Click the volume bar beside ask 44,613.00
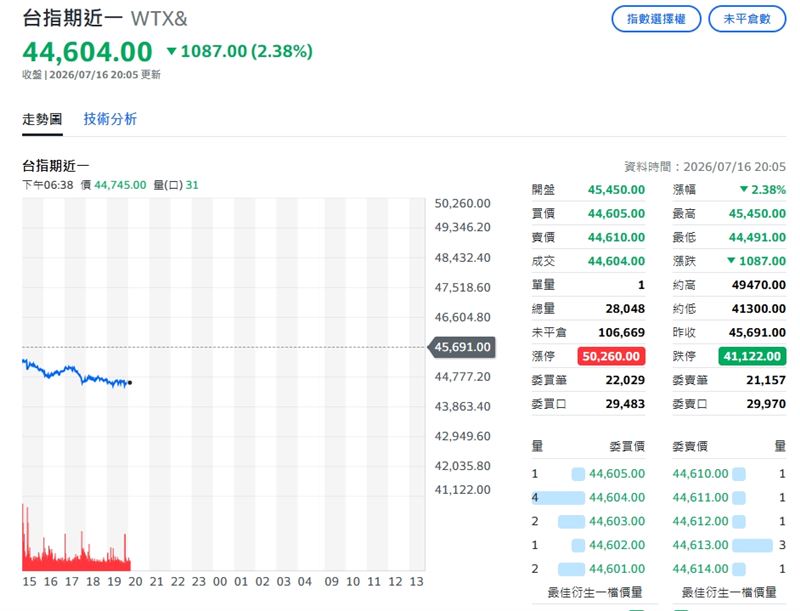The width and height of the screenshot is (800, 611). point(753,545)
